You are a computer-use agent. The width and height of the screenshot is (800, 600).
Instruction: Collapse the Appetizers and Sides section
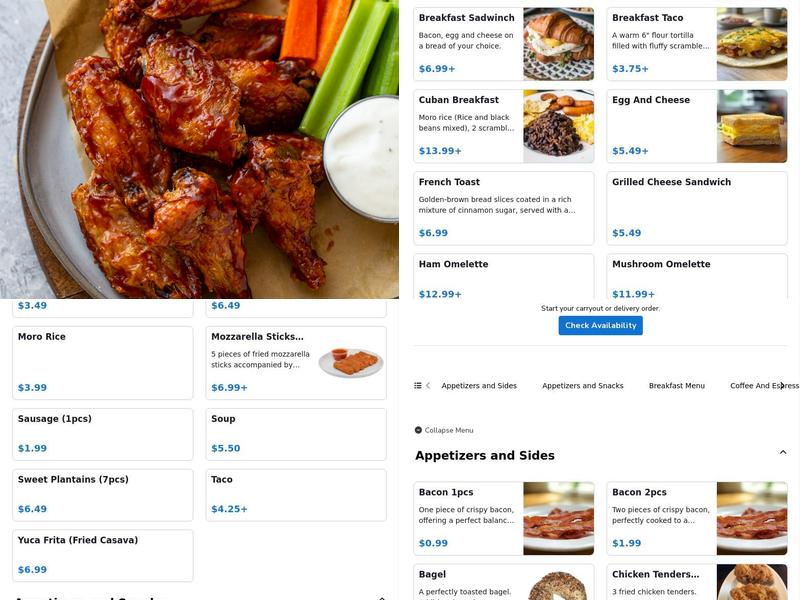783,453
